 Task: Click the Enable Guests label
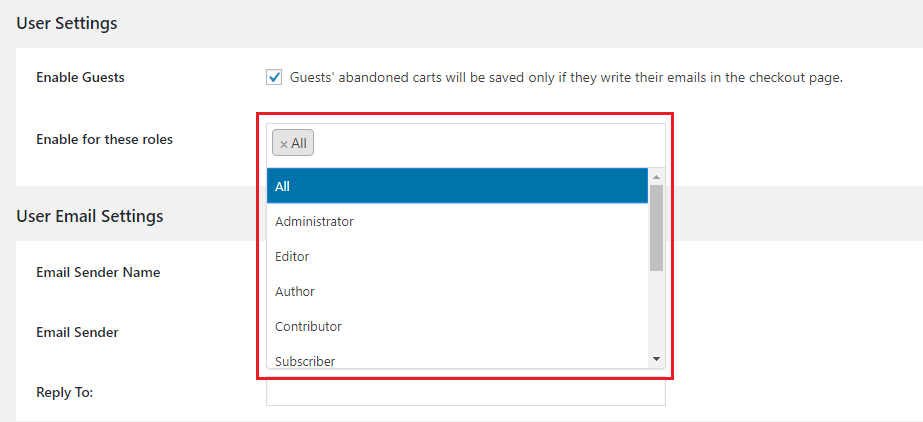click(x=80, y=77)
